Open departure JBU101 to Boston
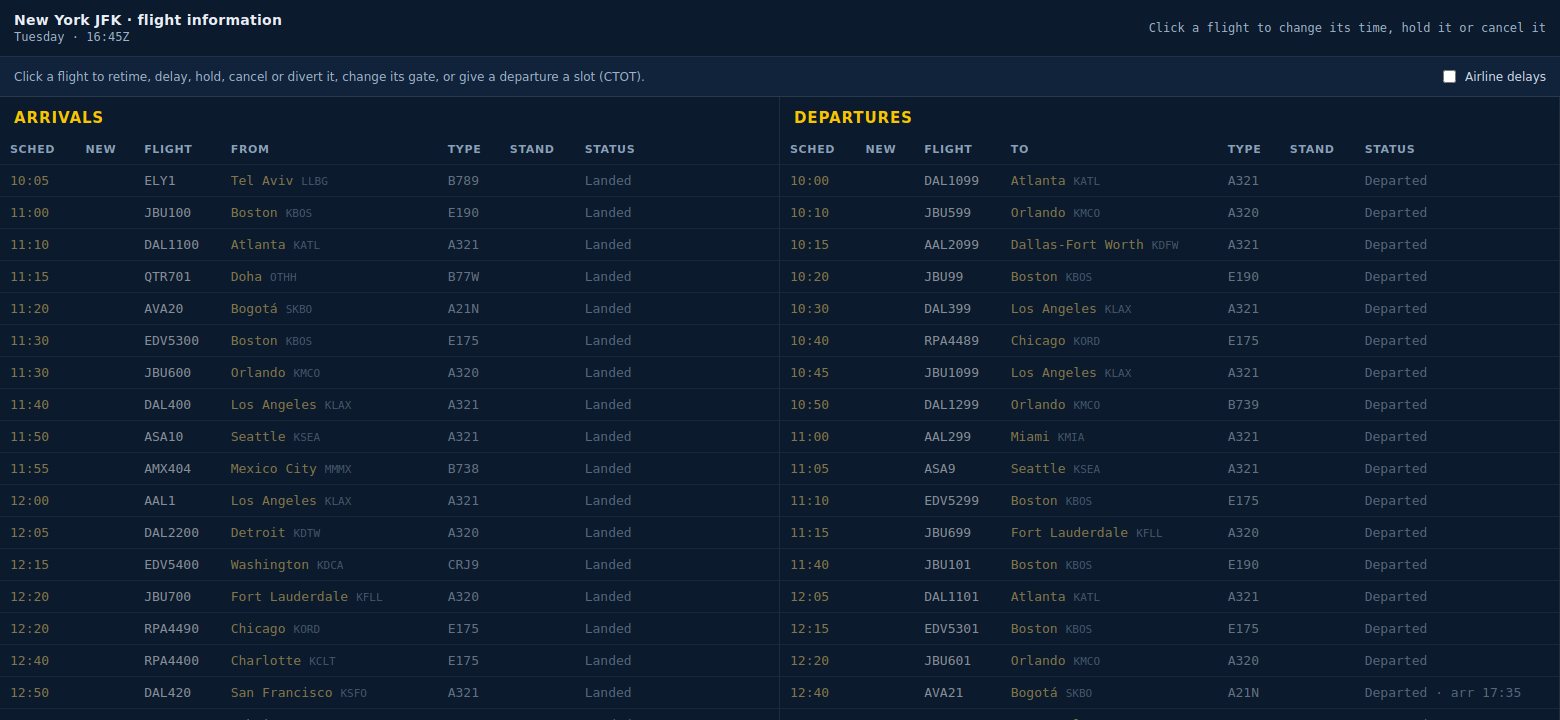The image size is (1560, 720). (1170, 565)
